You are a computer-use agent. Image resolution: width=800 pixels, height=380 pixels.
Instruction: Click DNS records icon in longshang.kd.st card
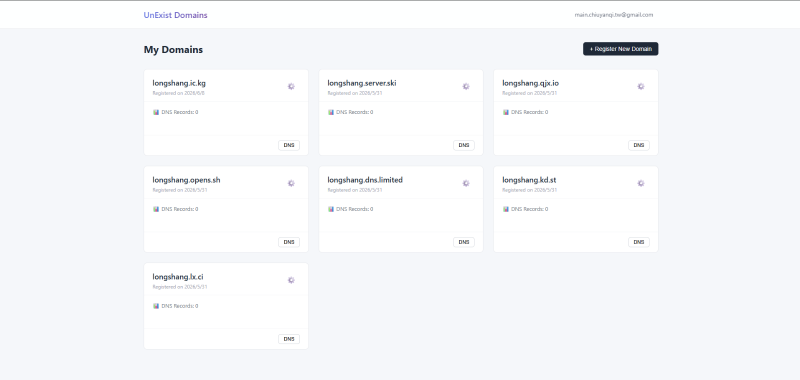point(506,209)
